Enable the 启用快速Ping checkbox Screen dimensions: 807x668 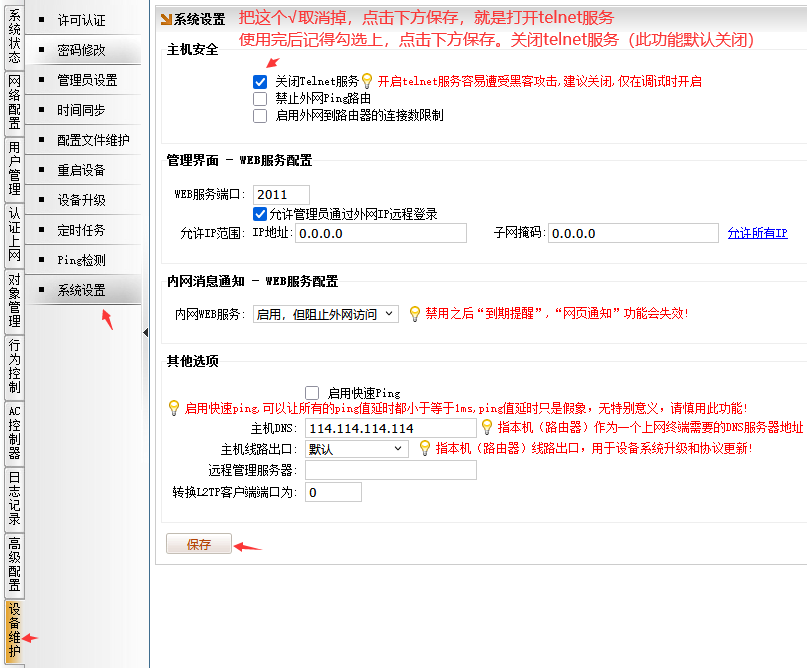pos(312,393)
